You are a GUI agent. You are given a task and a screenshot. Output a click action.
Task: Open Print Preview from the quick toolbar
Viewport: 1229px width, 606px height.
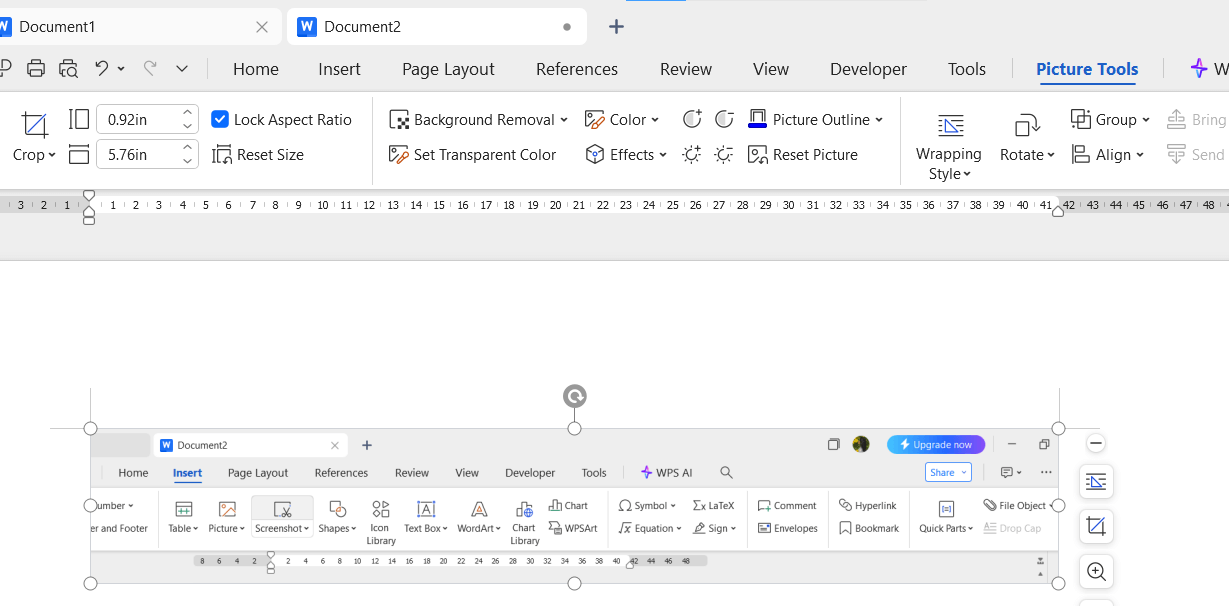tap(68, 69)
